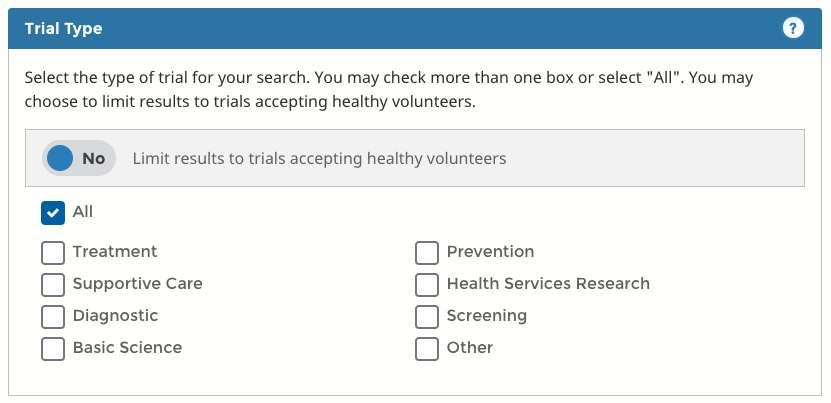Click the 'Screening' label text
The height and width of the screenshot is (403, 831).
(486, 316)
